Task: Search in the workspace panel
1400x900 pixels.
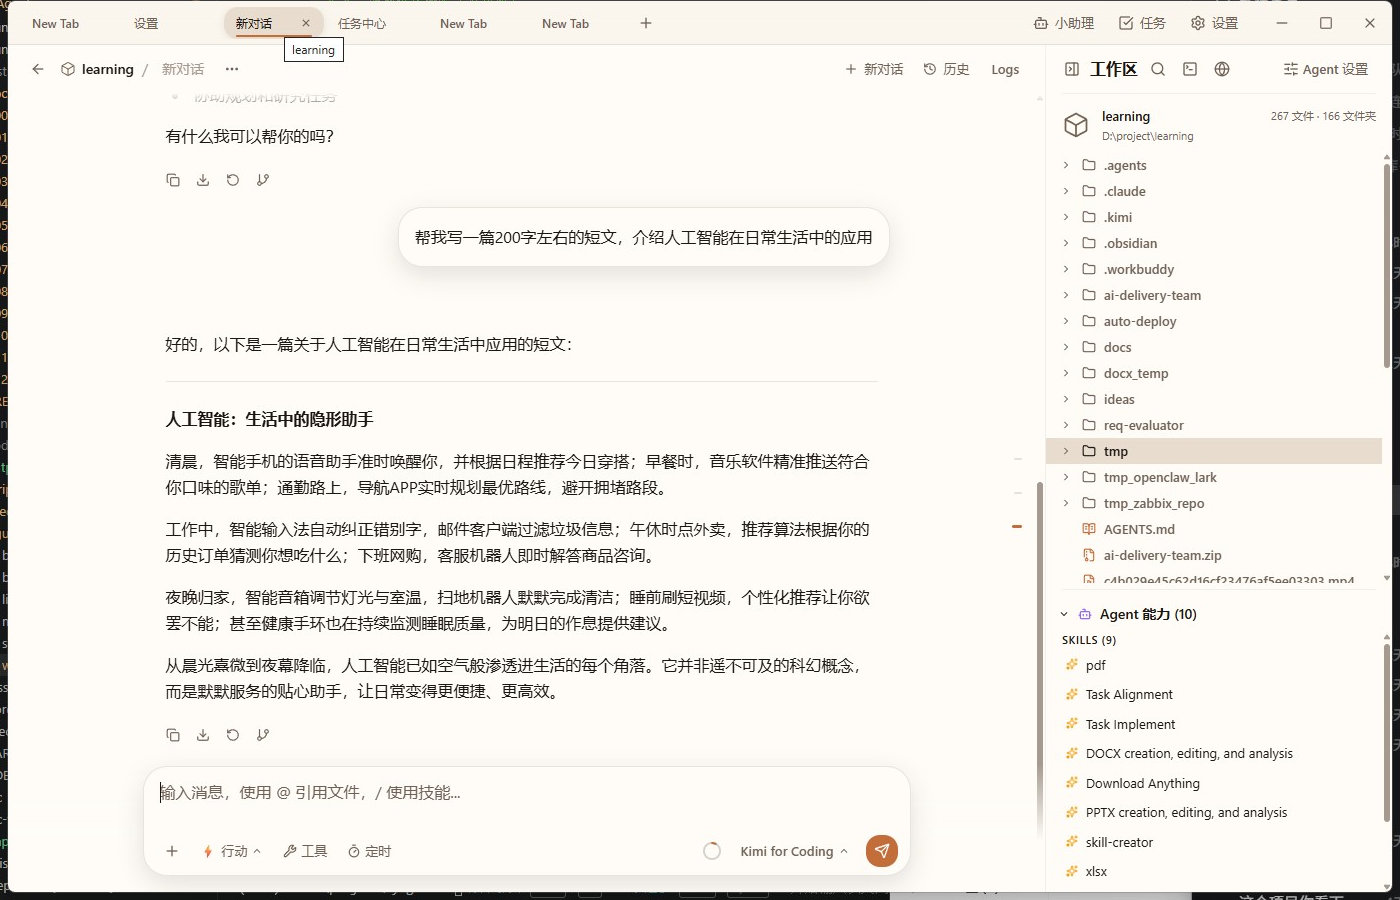Action: tap(1158, 69)
